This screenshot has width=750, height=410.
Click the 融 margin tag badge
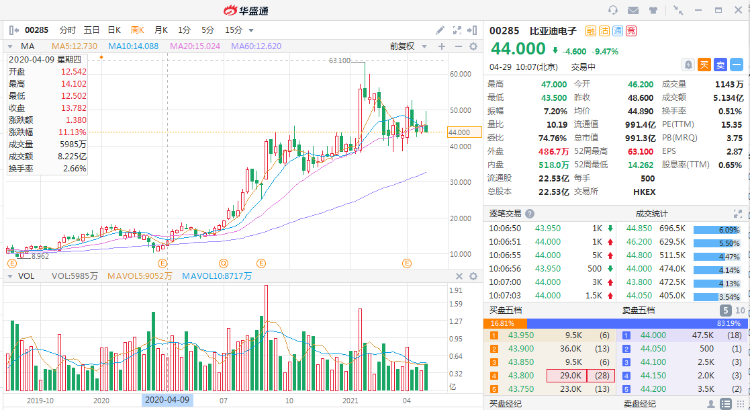[x=591, y=31]
